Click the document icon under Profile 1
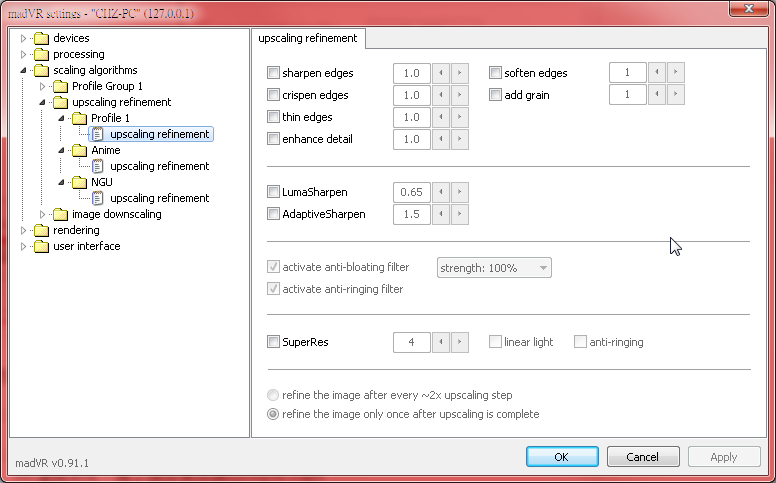Screen dimensions: 776x483 (98, 134)
